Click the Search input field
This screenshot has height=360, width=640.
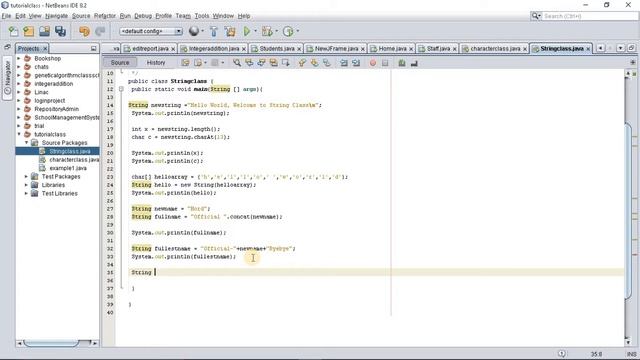pyautogui.click(x=590, y=16)
